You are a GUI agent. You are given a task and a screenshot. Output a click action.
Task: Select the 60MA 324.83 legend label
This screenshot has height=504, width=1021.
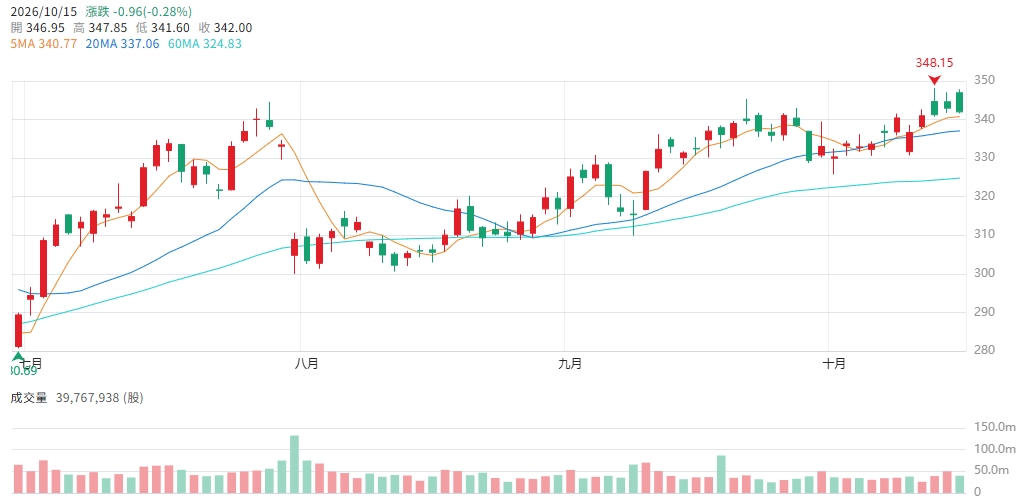pos(204,44)
